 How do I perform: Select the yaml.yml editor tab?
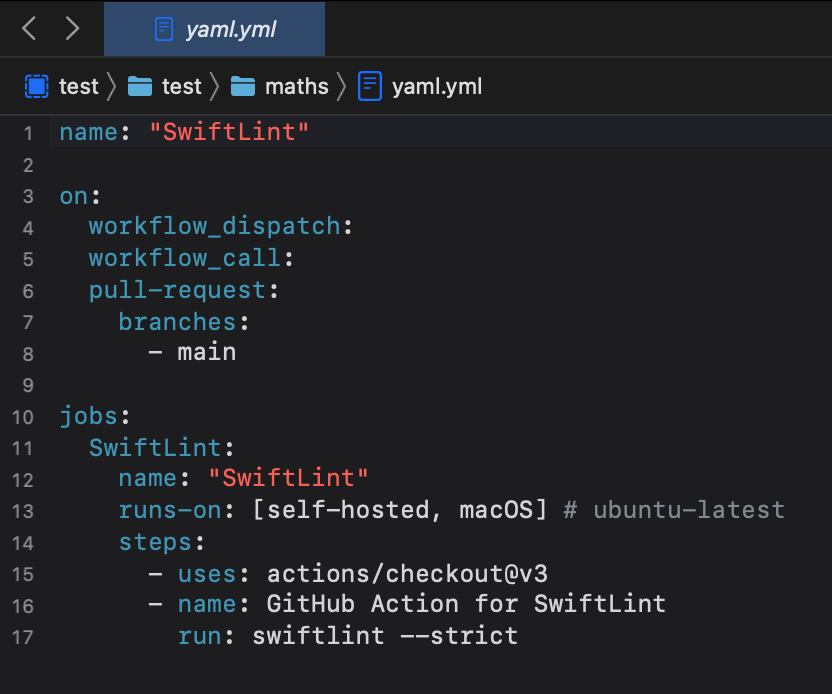(x=214, y=29)
